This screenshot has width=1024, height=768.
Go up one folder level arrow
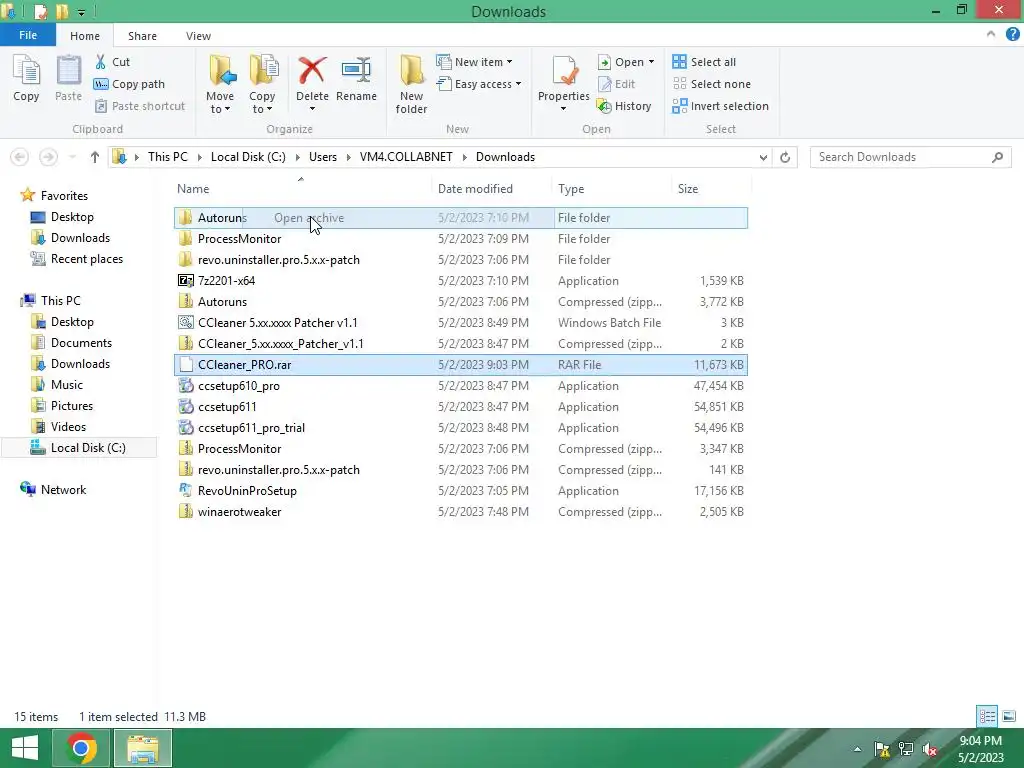pos(95,157)
